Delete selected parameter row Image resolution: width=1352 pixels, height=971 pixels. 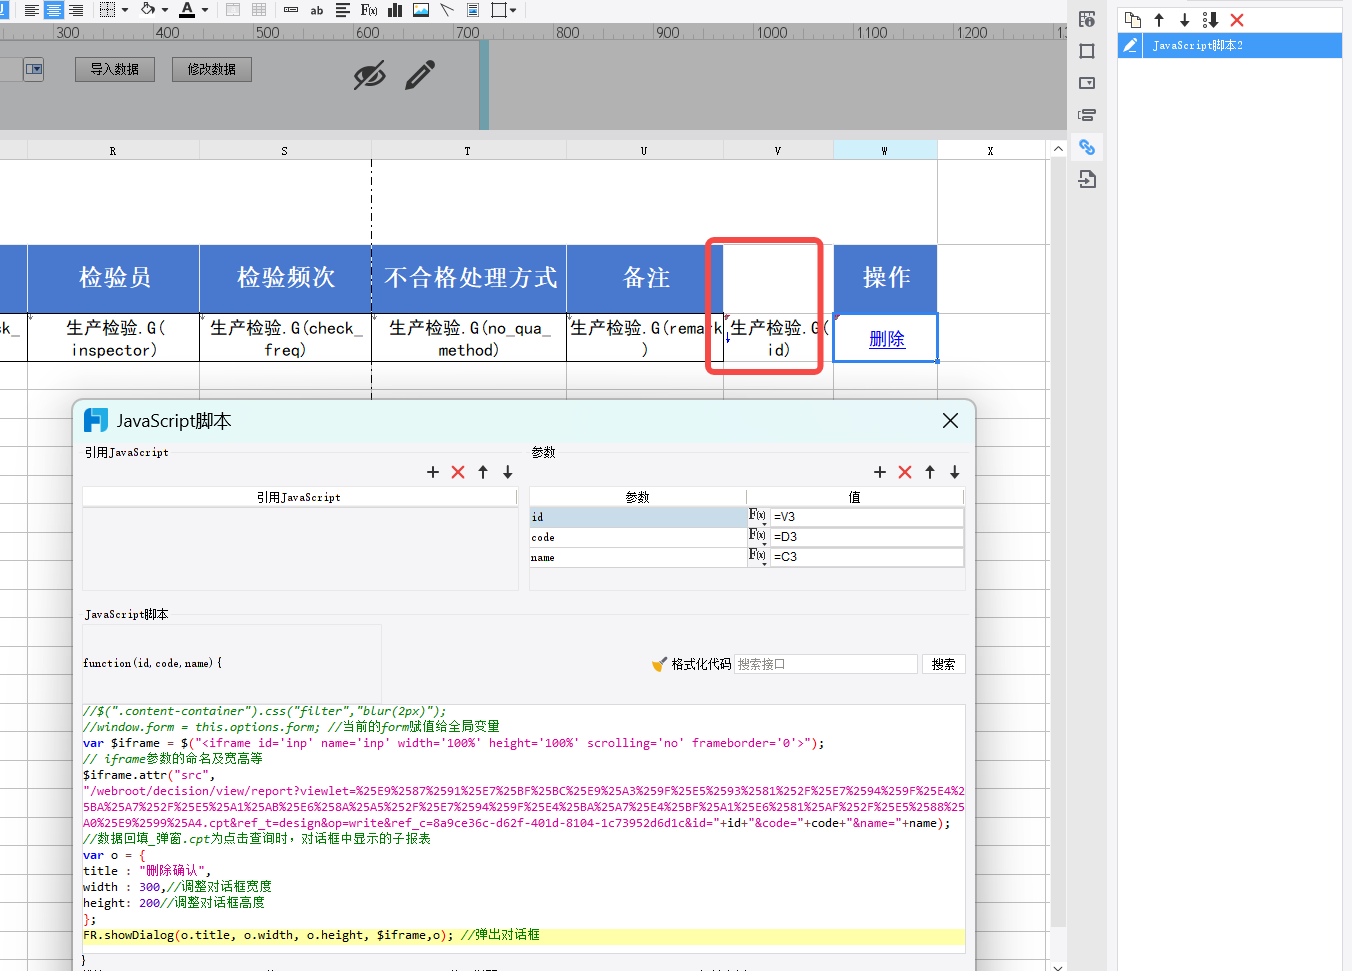[905, 472]
